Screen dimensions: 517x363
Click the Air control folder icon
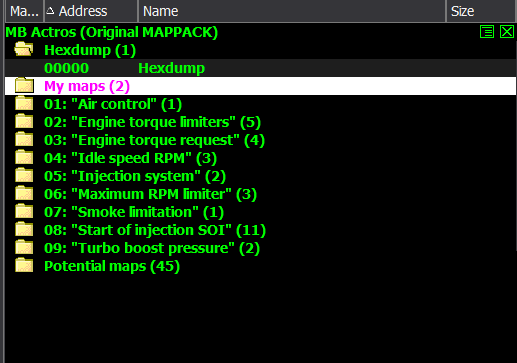[x=24, y=104]
